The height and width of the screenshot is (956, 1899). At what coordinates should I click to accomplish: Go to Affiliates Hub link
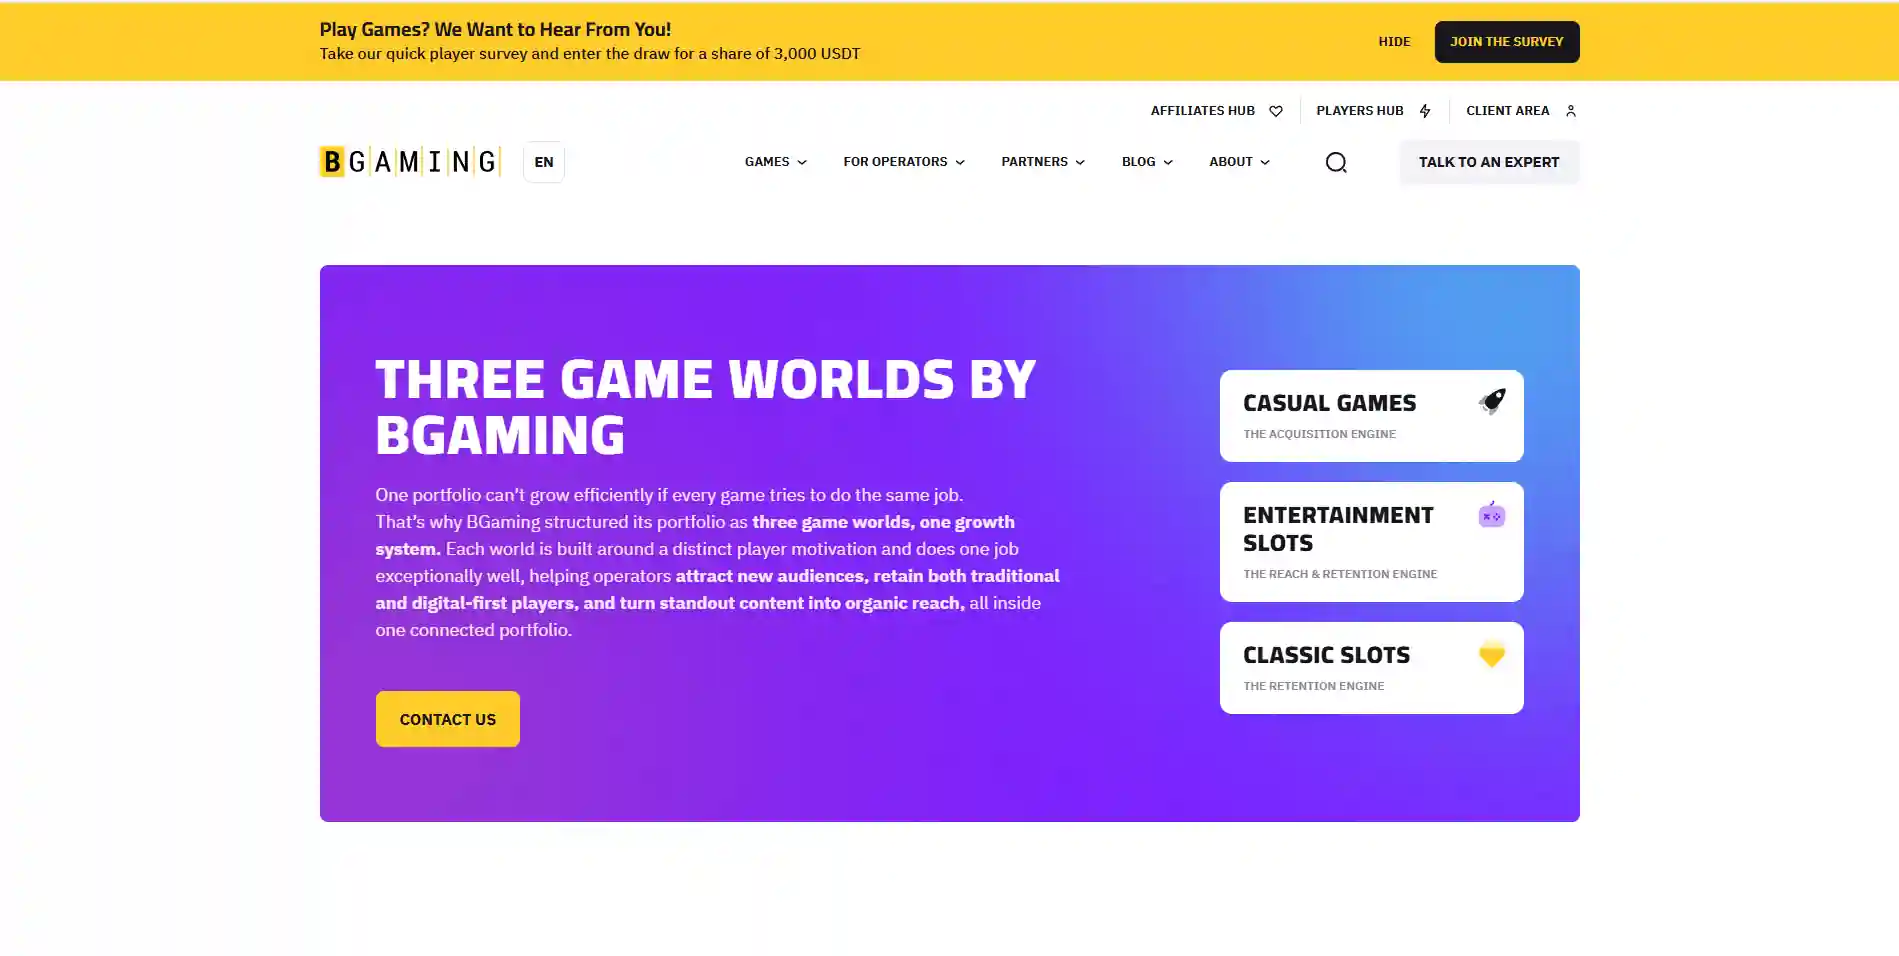[1202, 111]
